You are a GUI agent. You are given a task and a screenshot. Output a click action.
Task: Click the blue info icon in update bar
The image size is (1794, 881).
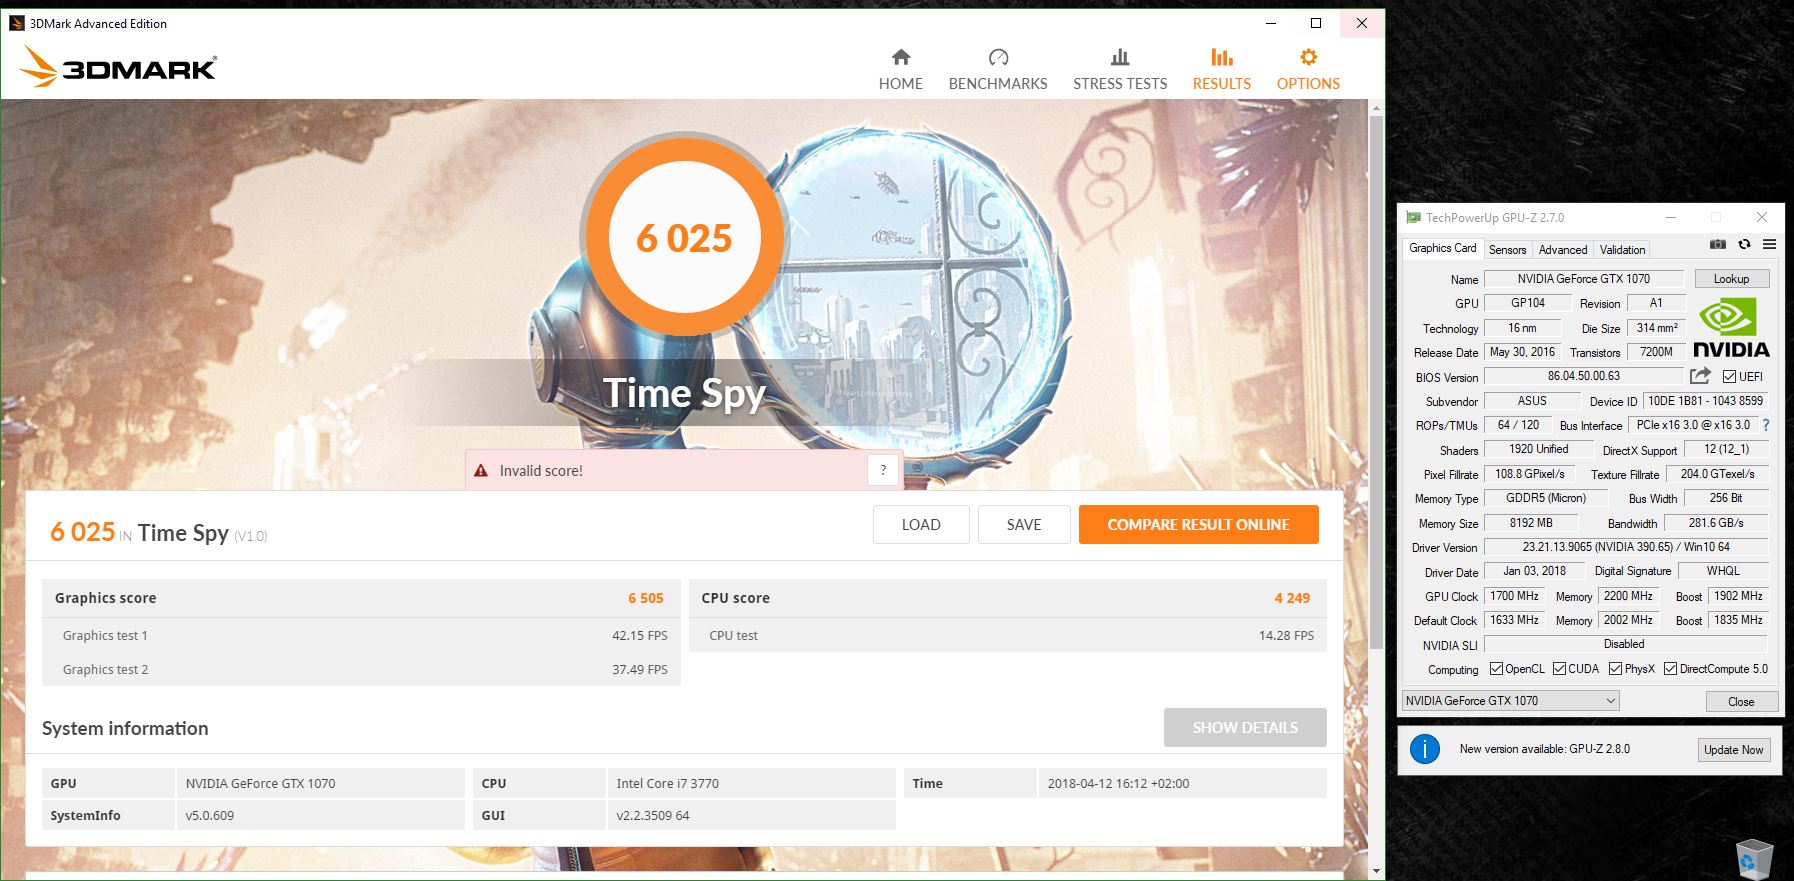pyautogui.click(x=1424, y=749)
